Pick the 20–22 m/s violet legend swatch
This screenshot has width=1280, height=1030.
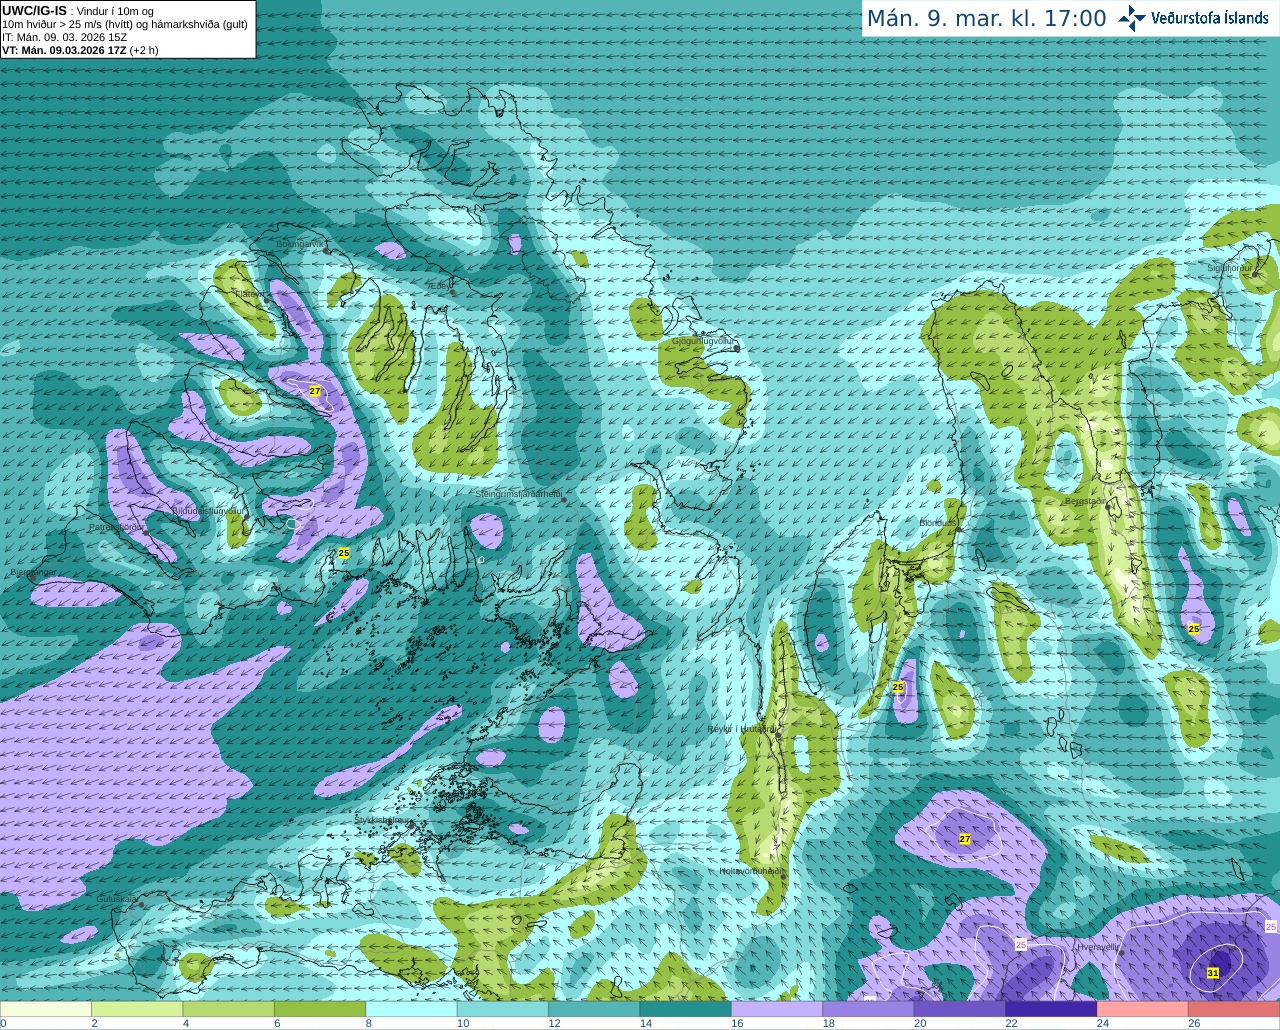[960, 1009]
